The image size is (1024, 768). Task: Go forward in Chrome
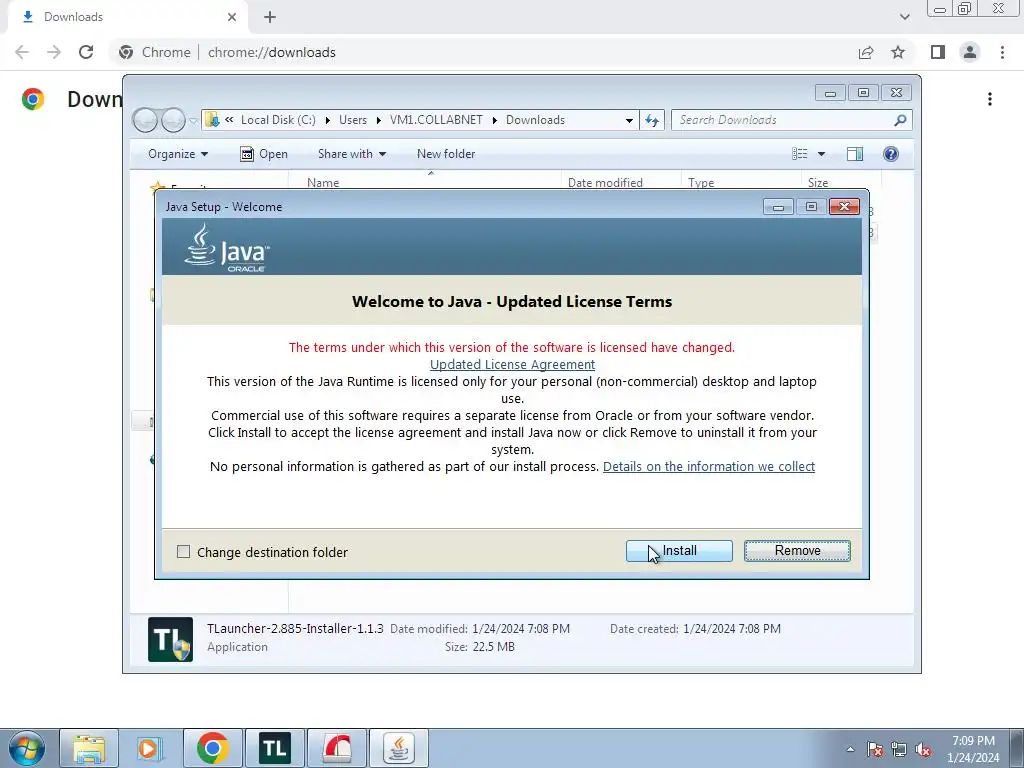(54, 52)
